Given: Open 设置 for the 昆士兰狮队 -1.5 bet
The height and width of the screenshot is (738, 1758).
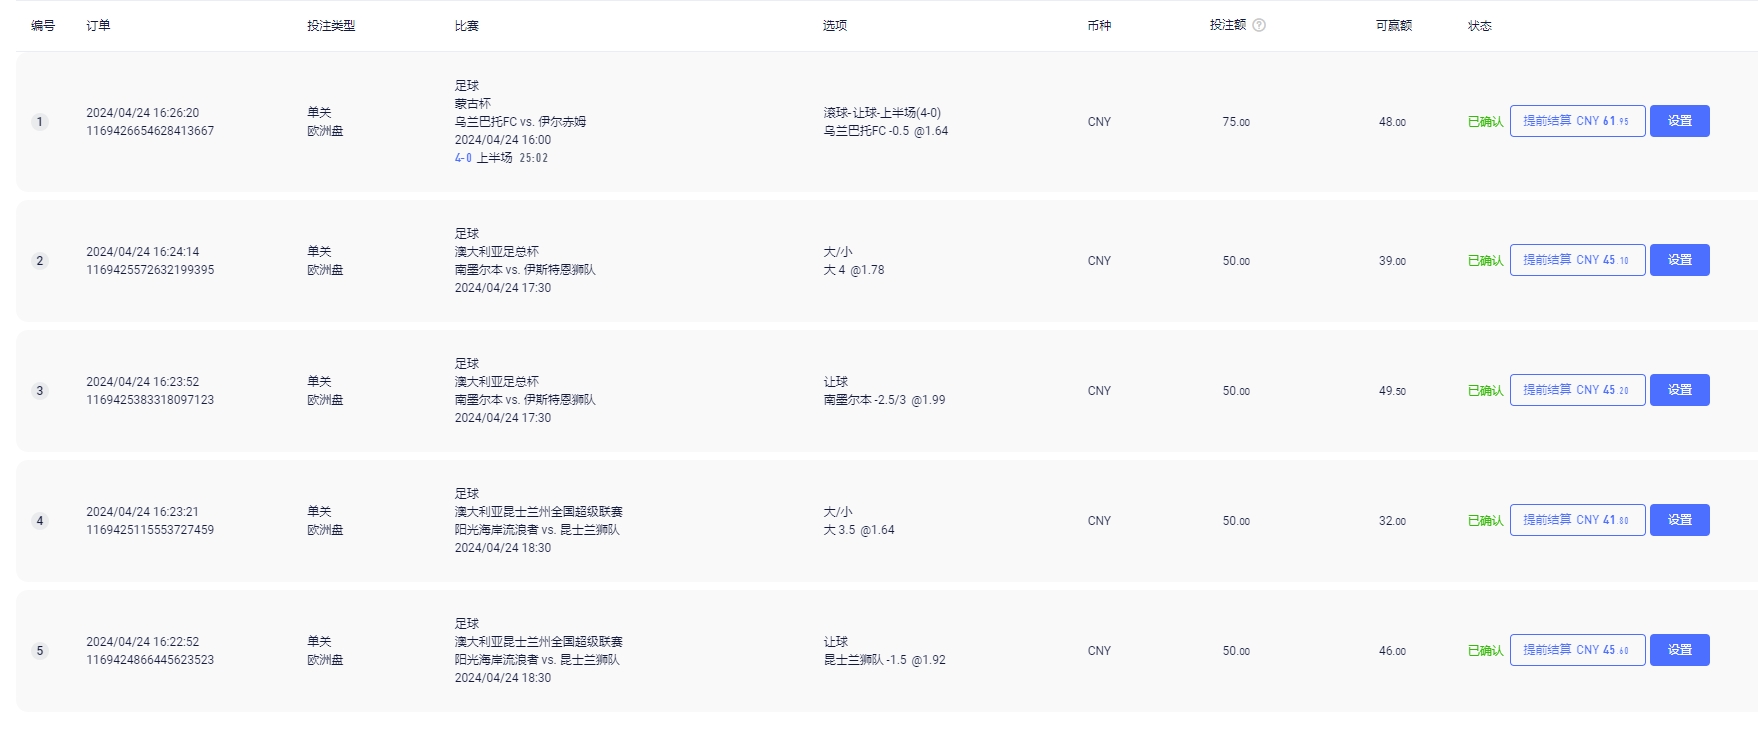Looking at the screenshot, I should tap(1679, 650).
